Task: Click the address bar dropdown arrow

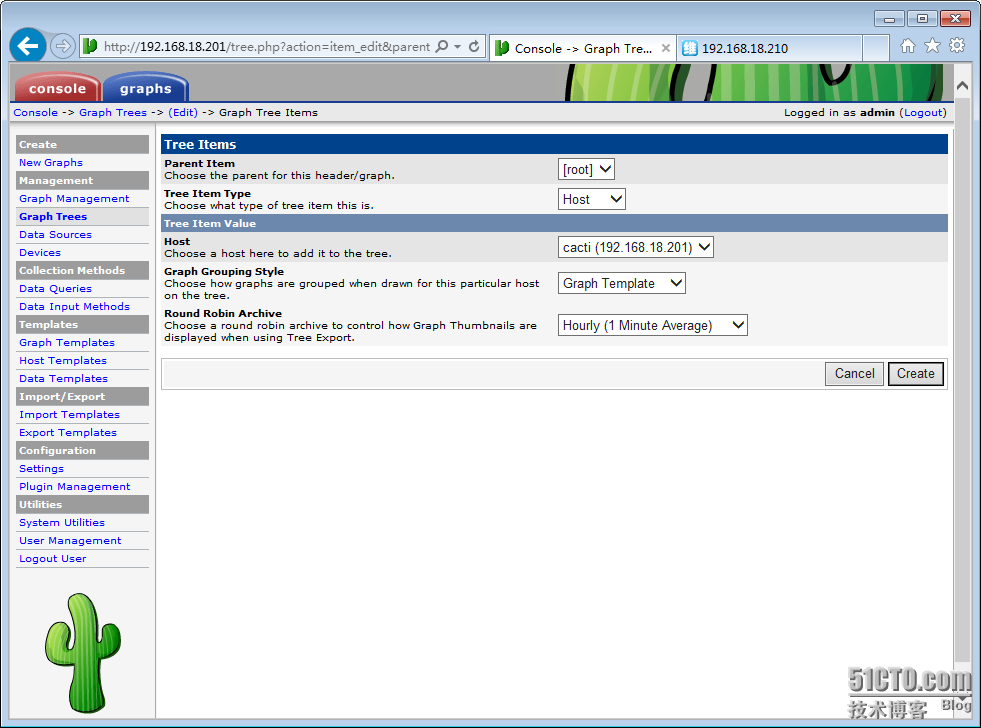Action: pyautogui.click(x=457, y=47)
